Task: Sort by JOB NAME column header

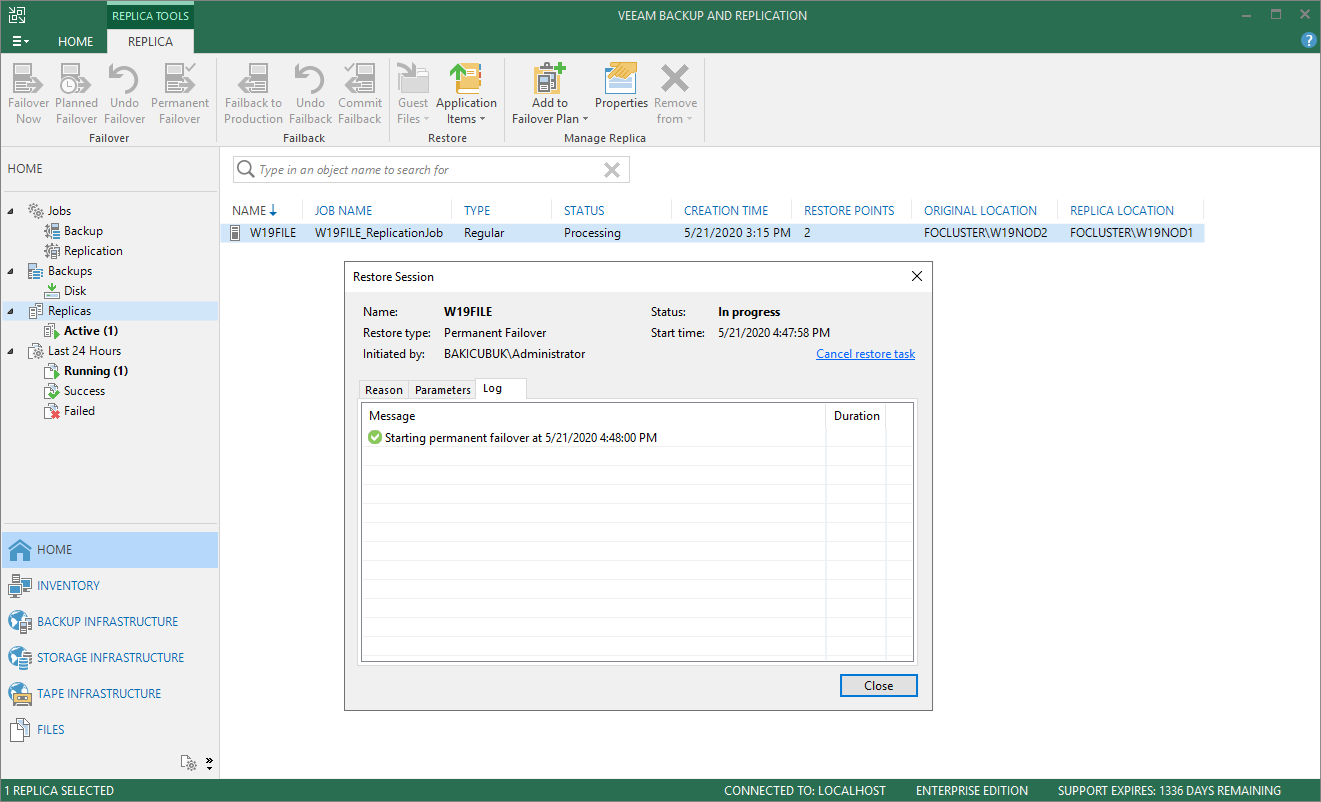Action: point(343,211)
